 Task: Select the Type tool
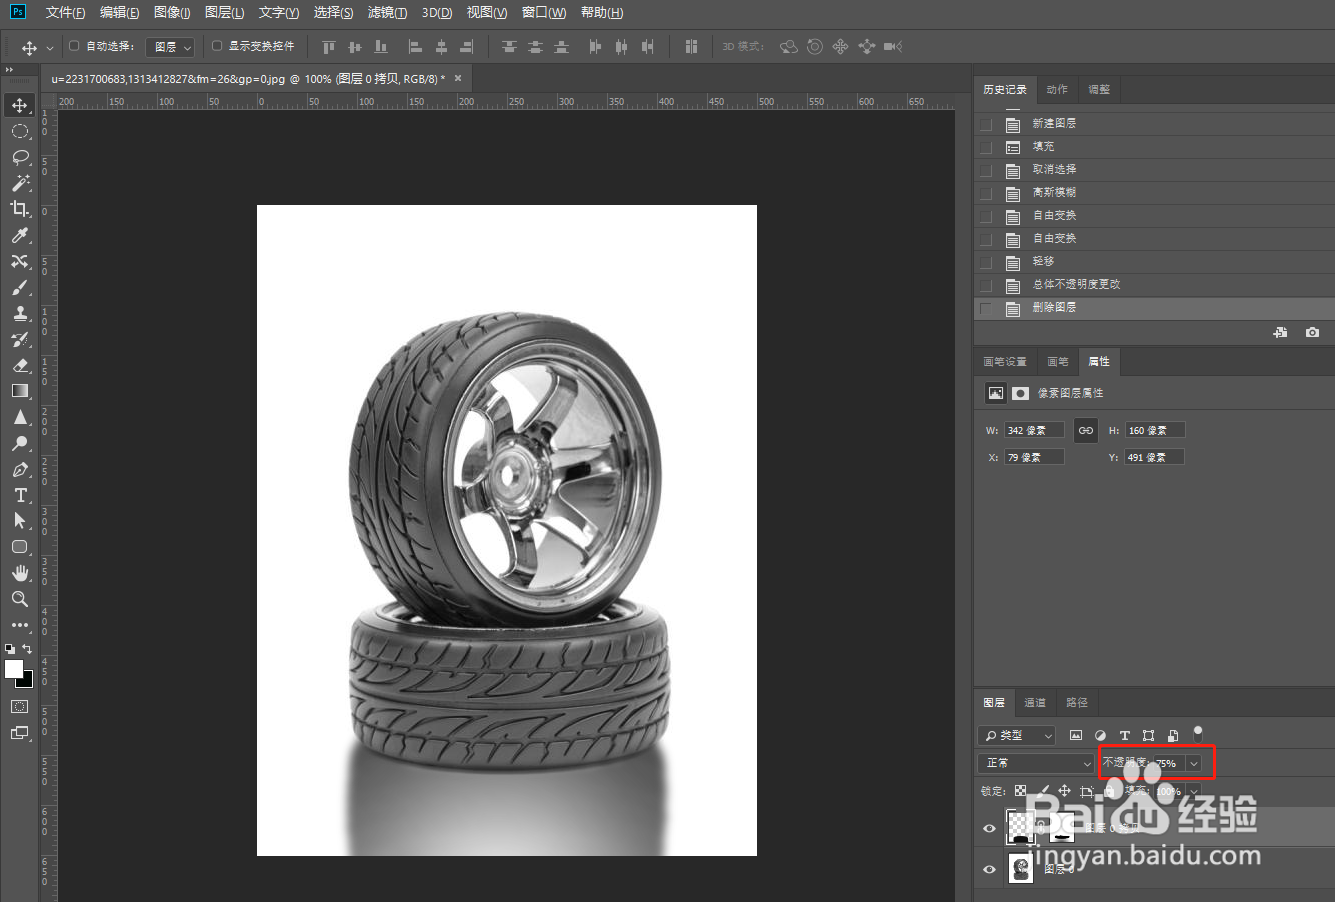[x=20, y=495]
